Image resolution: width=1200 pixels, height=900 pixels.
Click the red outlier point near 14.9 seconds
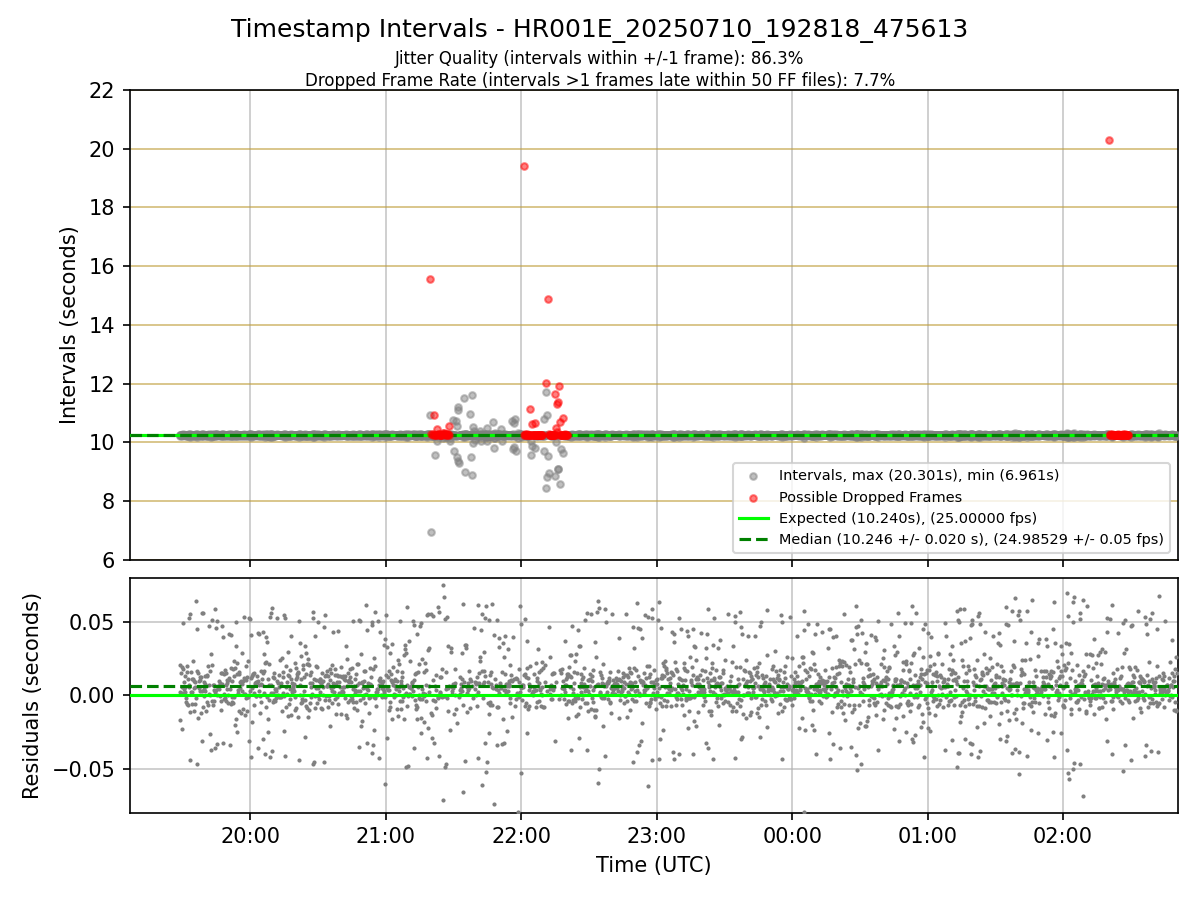(548, 299)
